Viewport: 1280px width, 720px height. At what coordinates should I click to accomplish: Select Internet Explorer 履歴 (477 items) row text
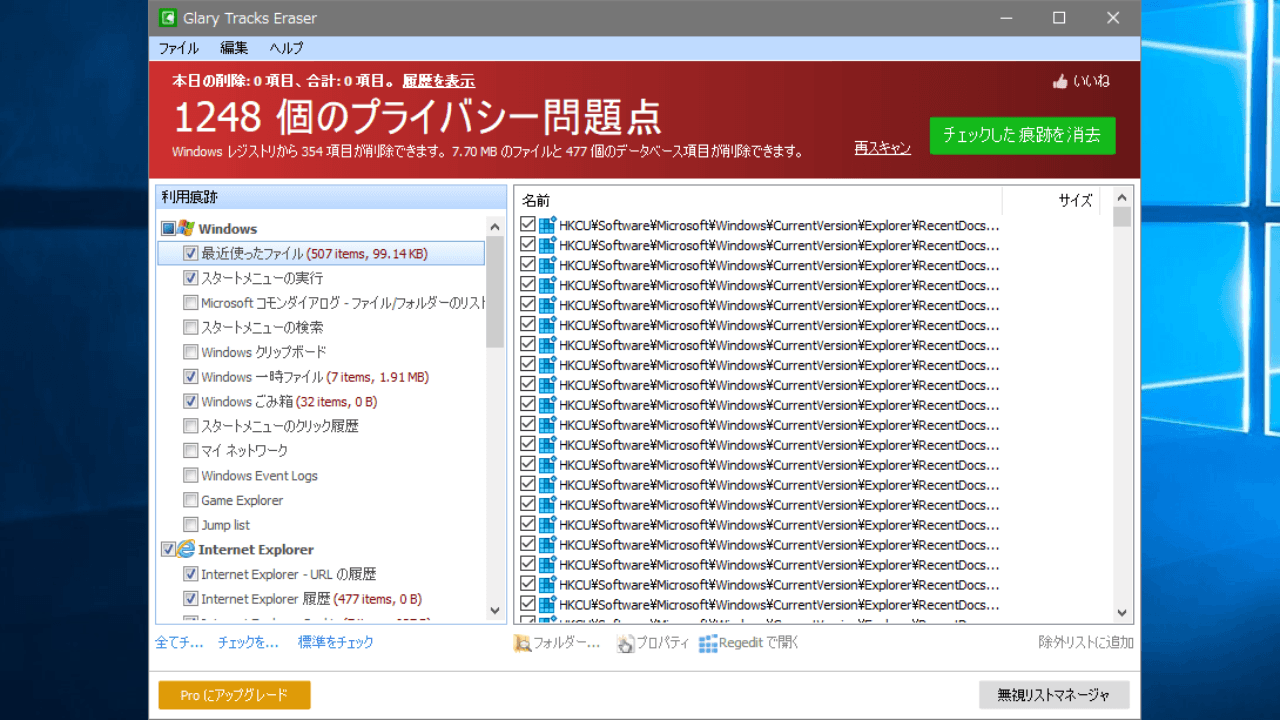click(311, 599)
